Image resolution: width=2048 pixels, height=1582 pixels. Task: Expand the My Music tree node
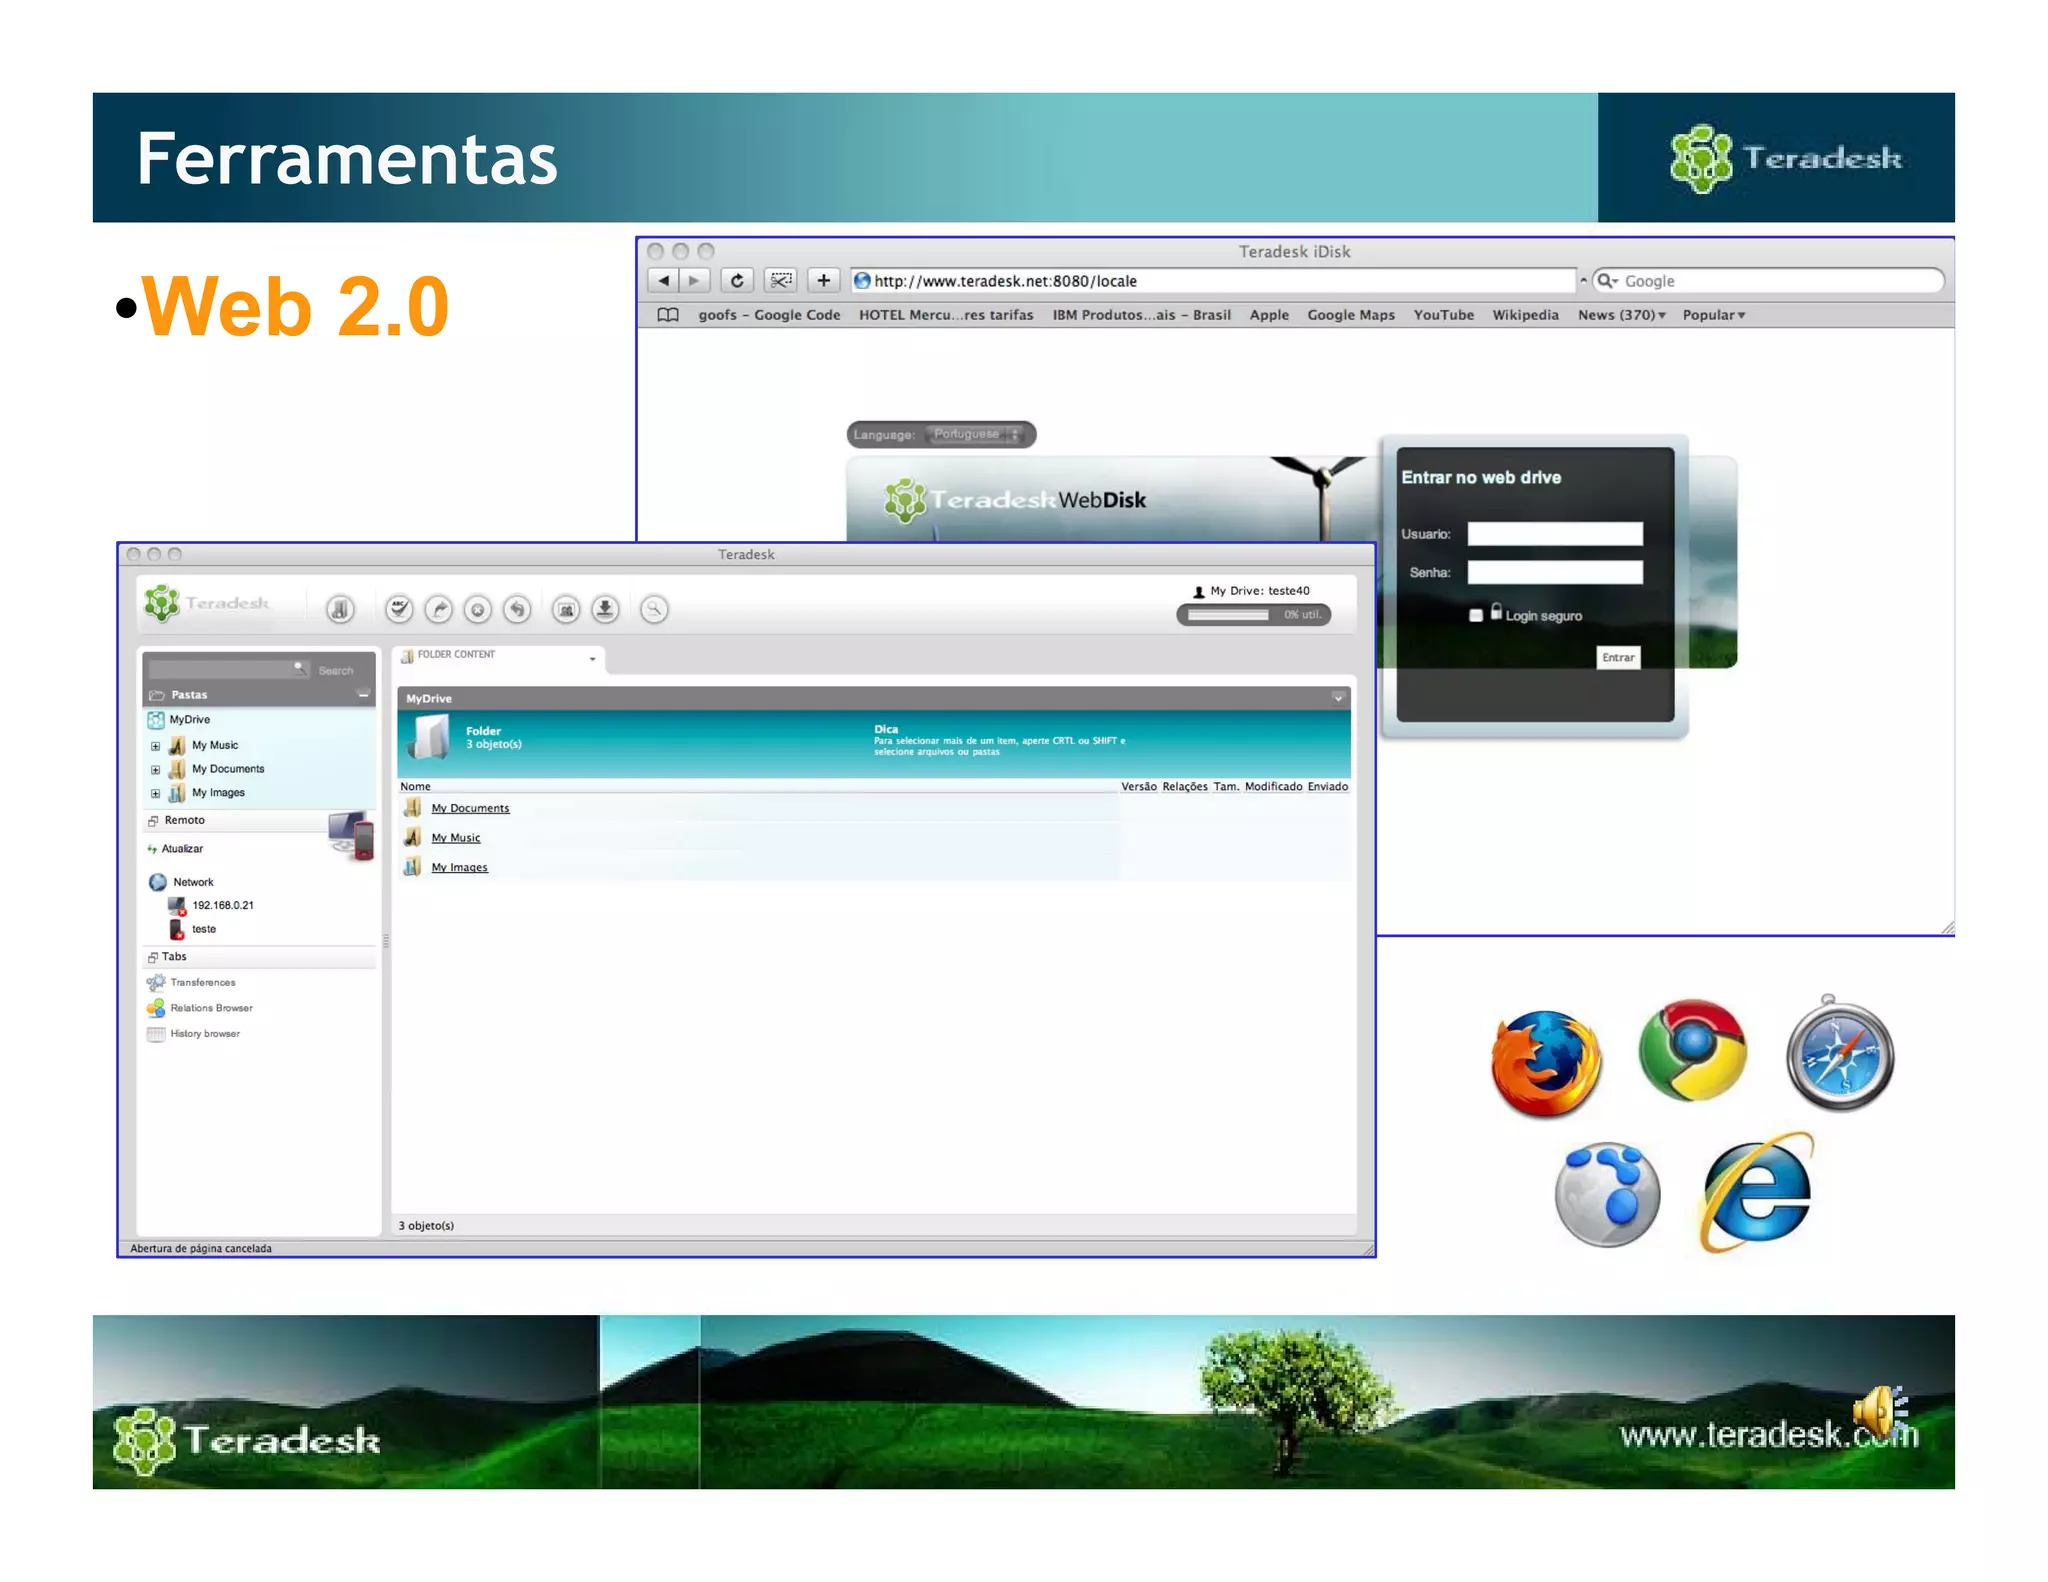click(x=155, y=746)
